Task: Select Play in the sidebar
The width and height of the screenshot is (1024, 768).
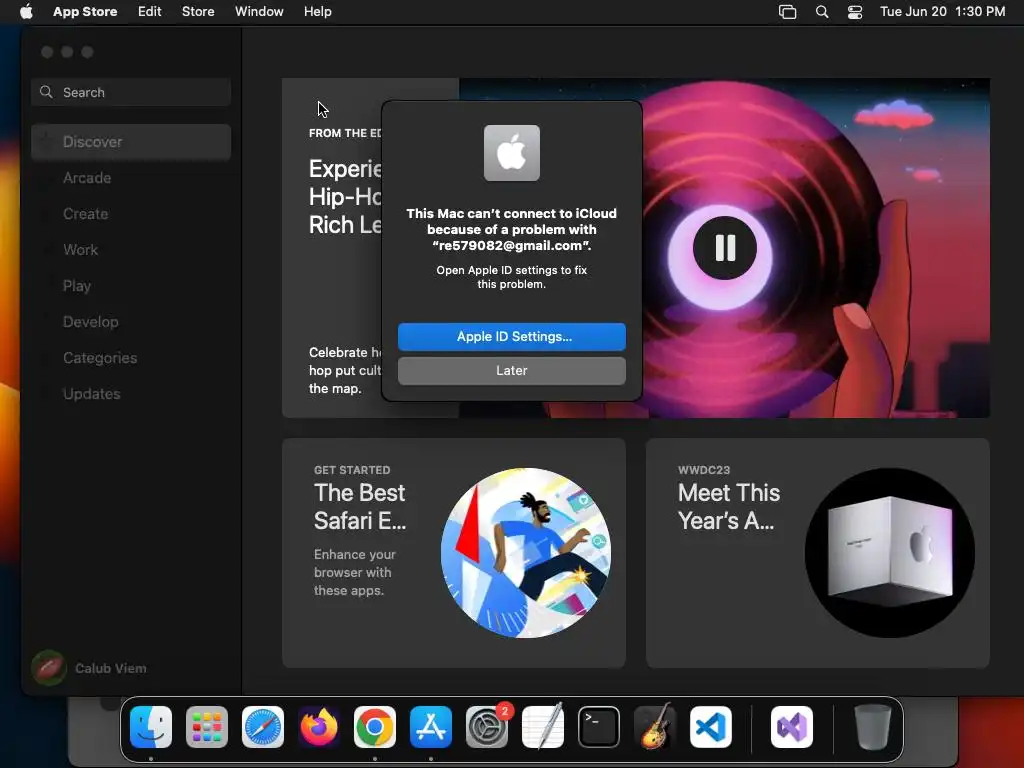Action: point(131,285)
